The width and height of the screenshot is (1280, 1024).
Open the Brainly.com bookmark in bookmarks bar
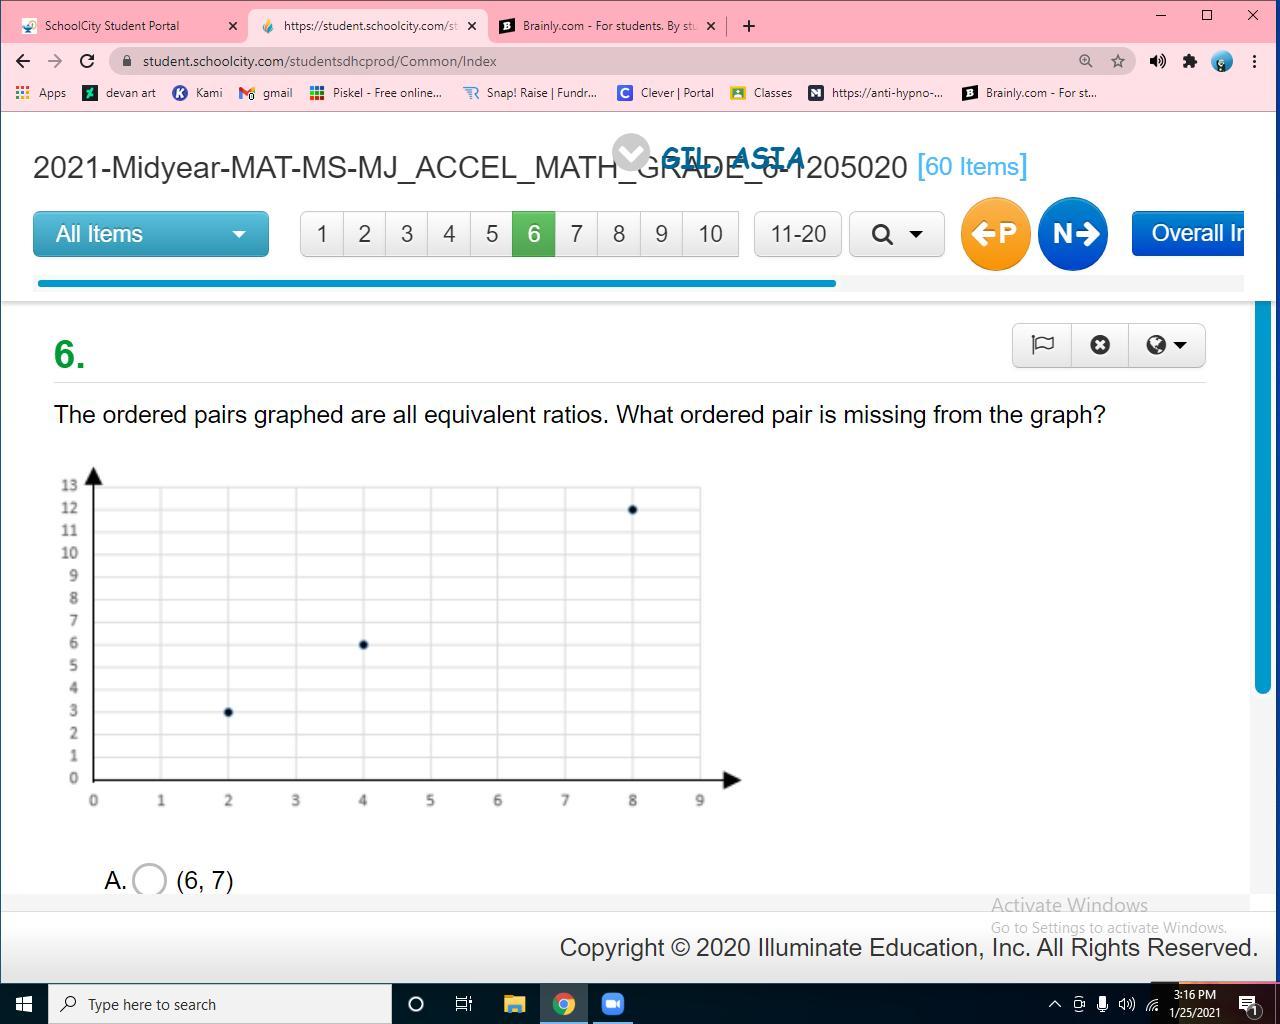point(1030,93)
